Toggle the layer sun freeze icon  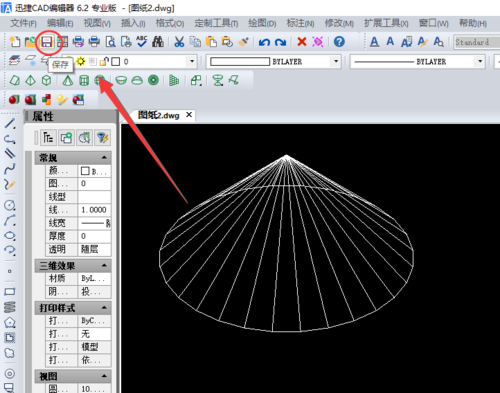tap(80, 61)
